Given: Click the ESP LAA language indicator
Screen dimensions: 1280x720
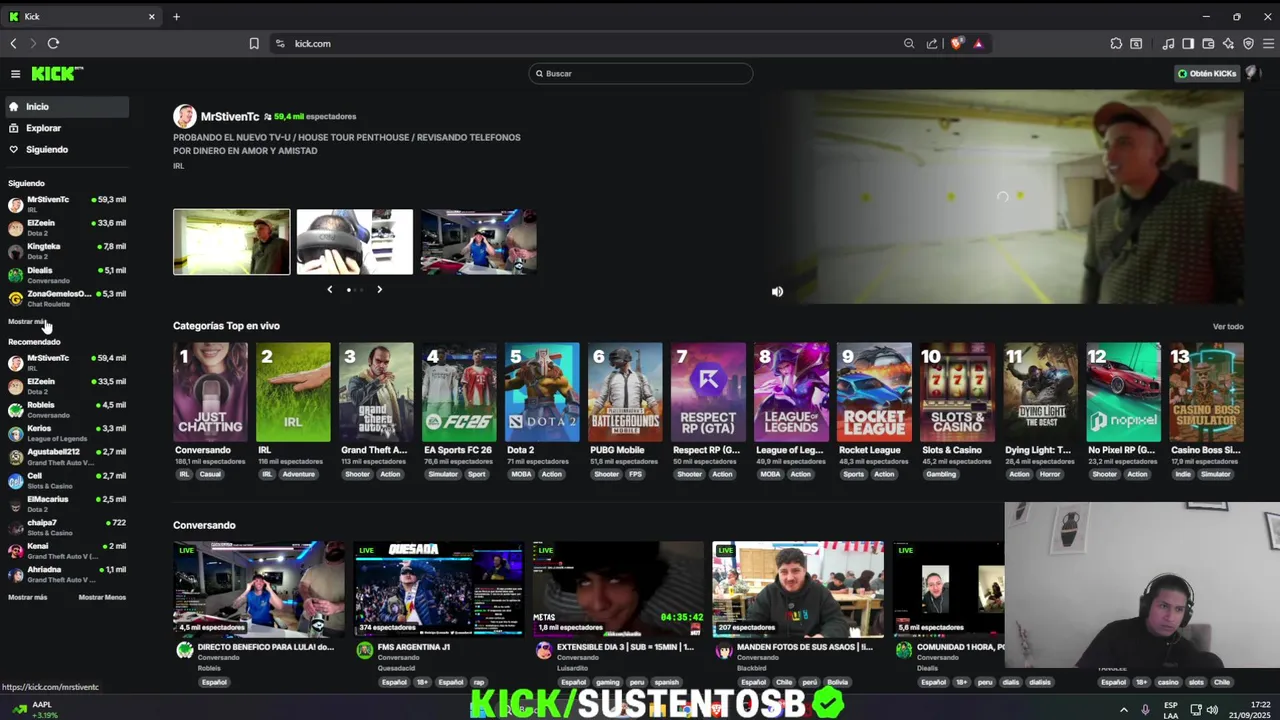Looking at the screenshot, I should coord(1170,710).
